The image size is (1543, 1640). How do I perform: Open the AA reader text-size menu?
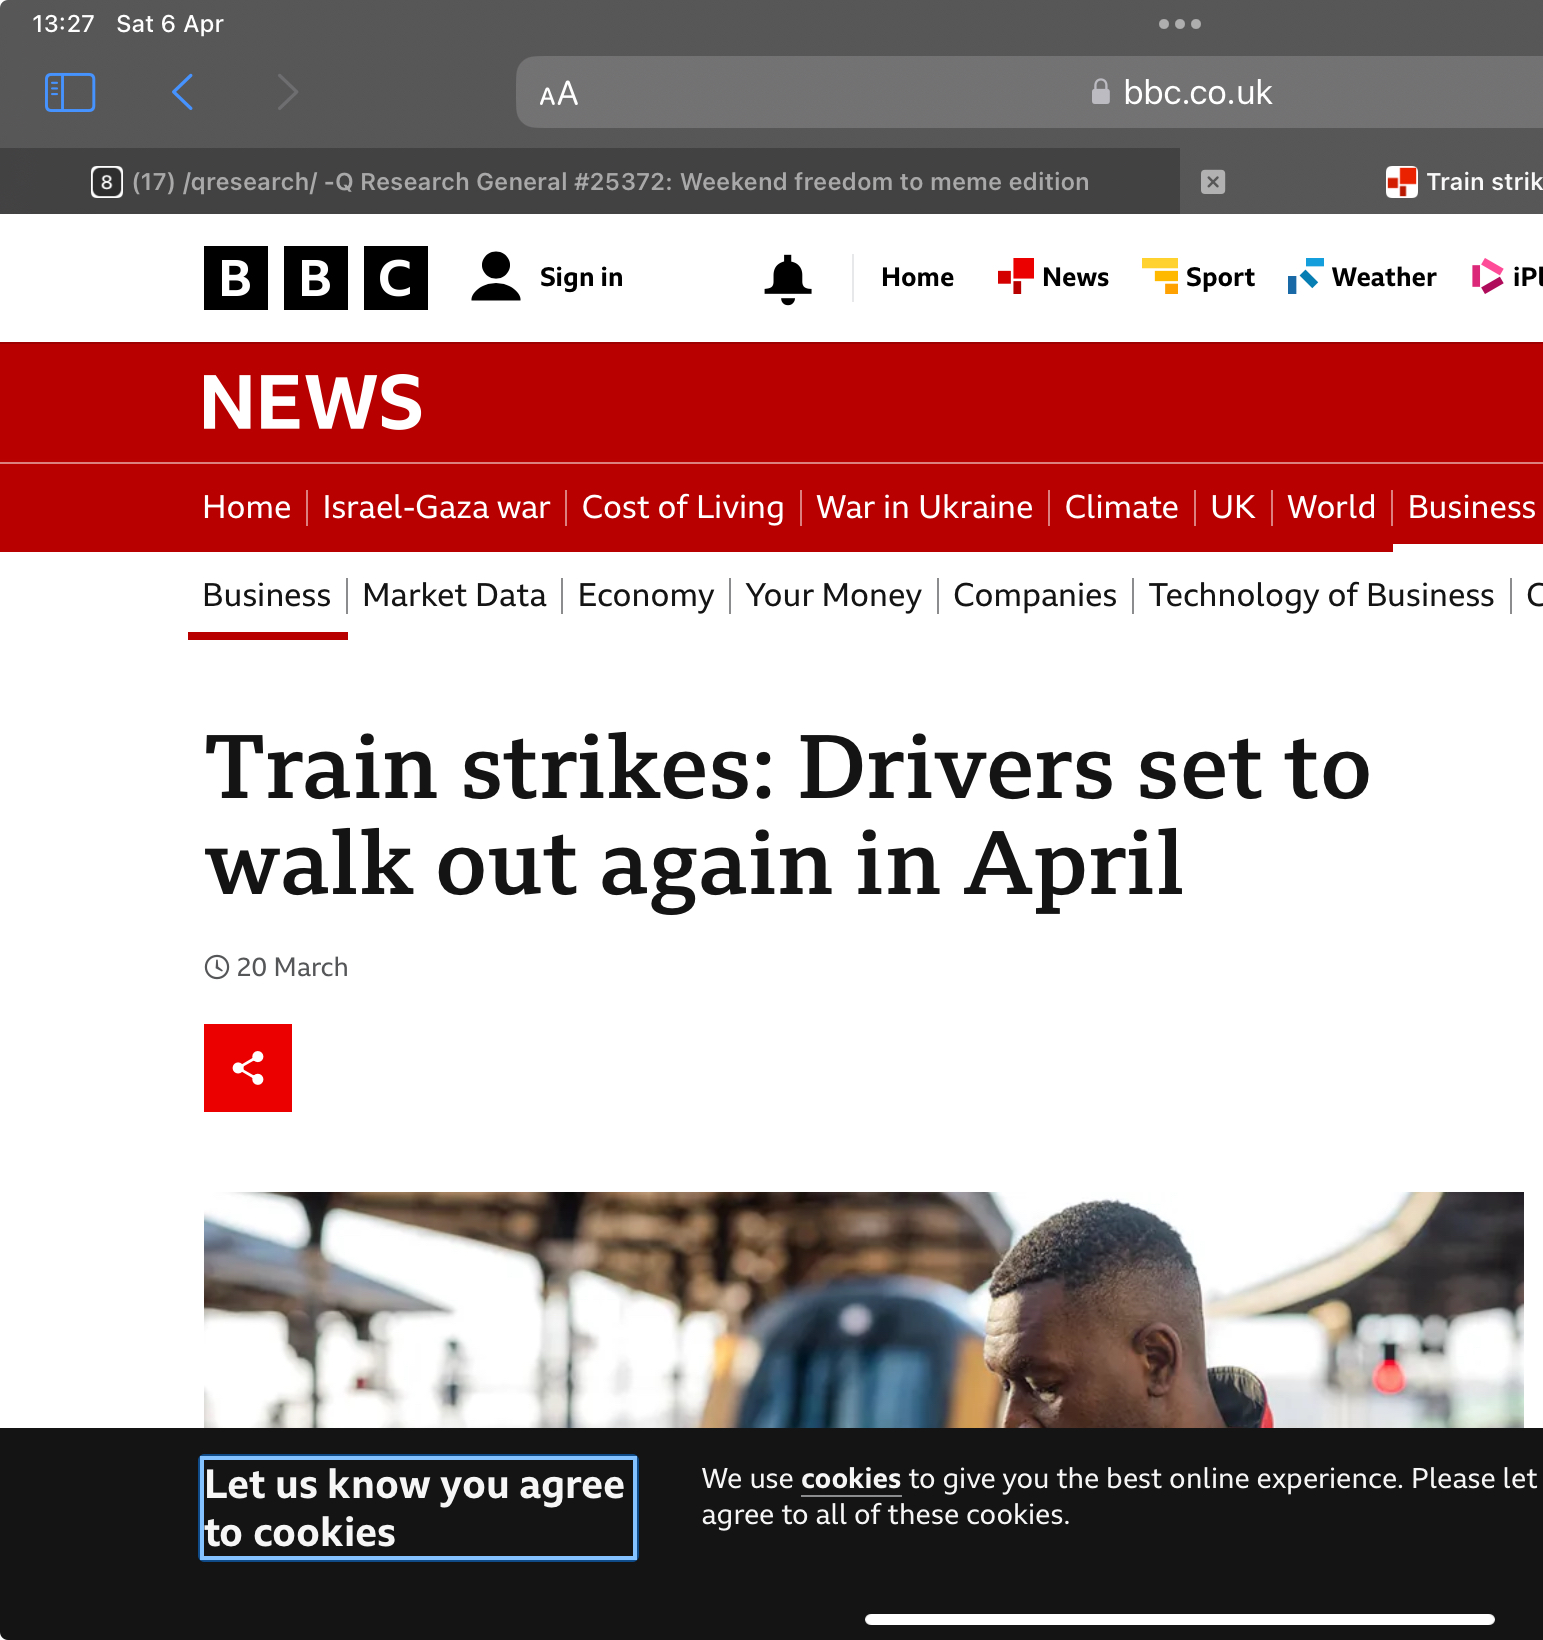tap(559, 94)
